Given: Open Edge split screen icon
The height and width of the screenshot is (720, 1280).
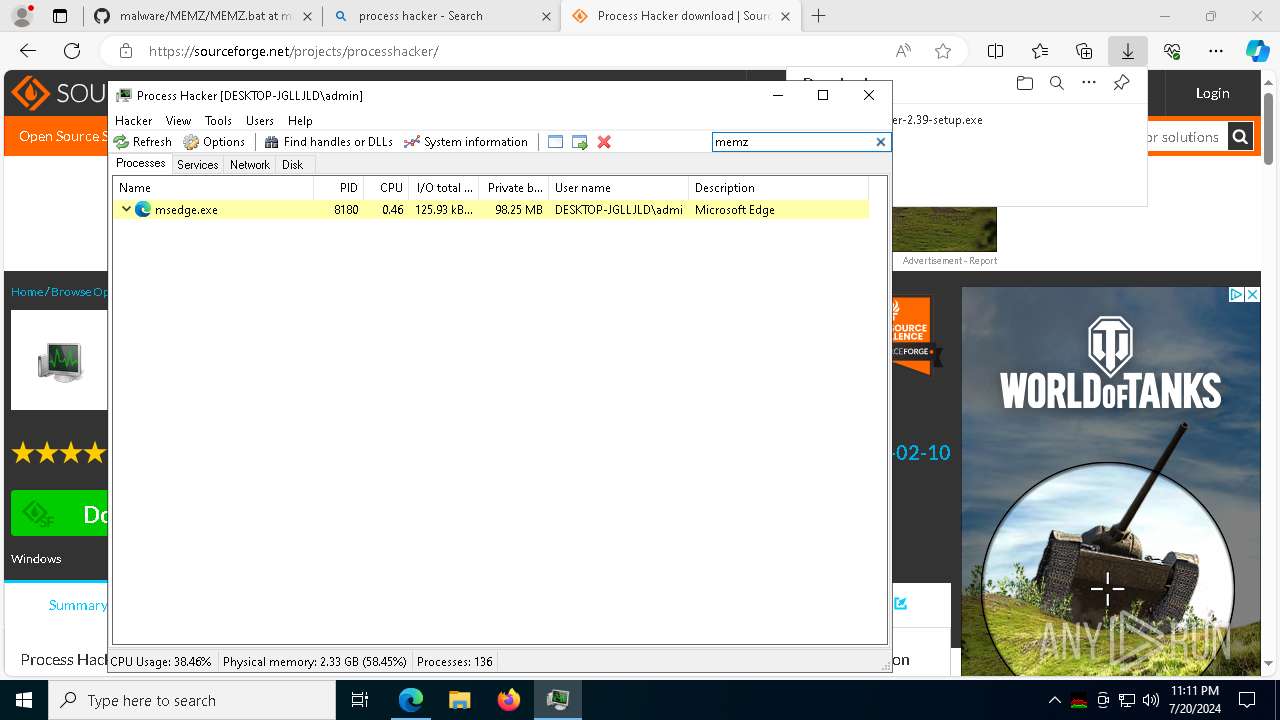Looking at the screenshot, I should coord(996,51).
